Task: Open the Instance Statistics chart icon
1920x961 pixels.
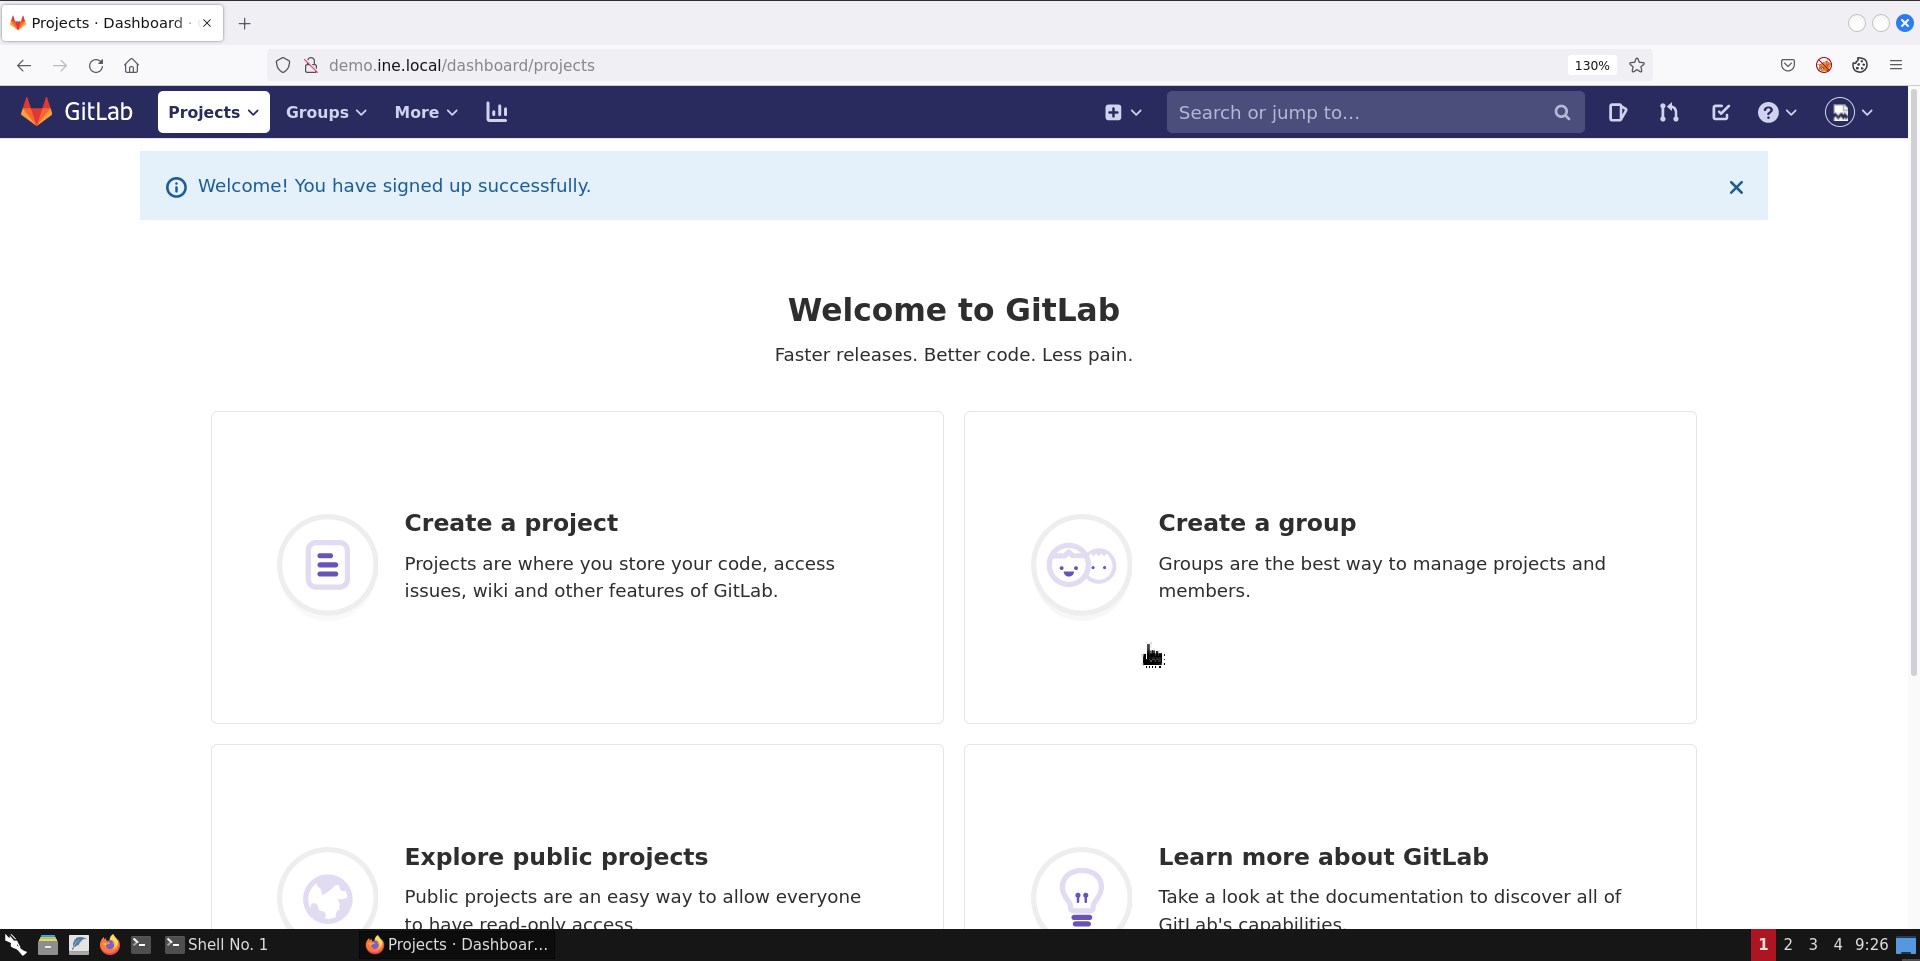Action: (497, 112)
